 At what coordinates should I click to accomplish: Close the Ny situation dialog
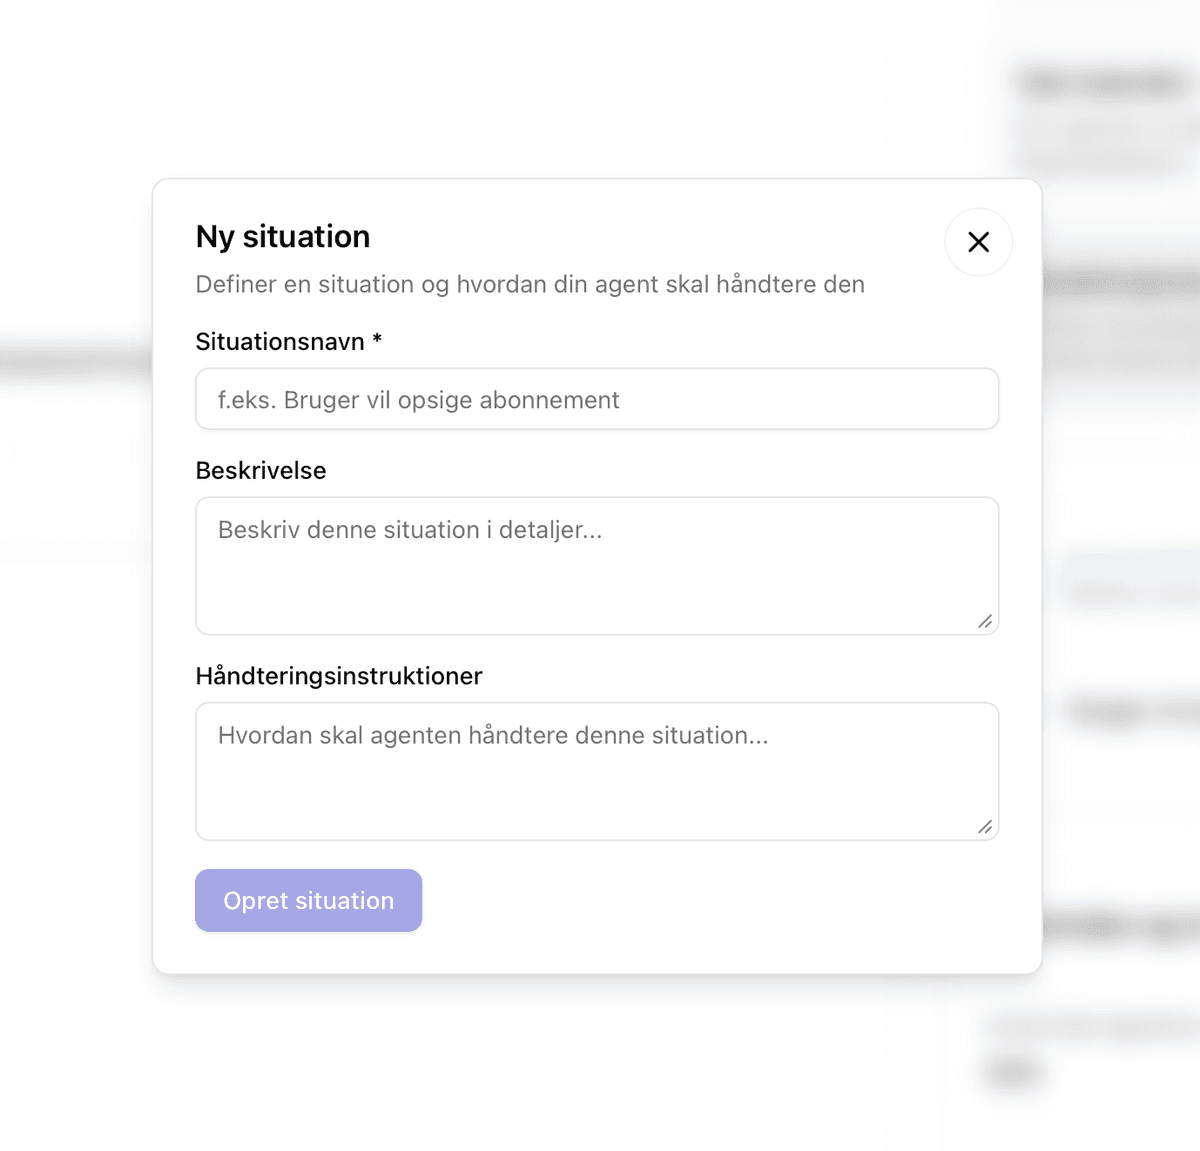[x=978, y=242]
